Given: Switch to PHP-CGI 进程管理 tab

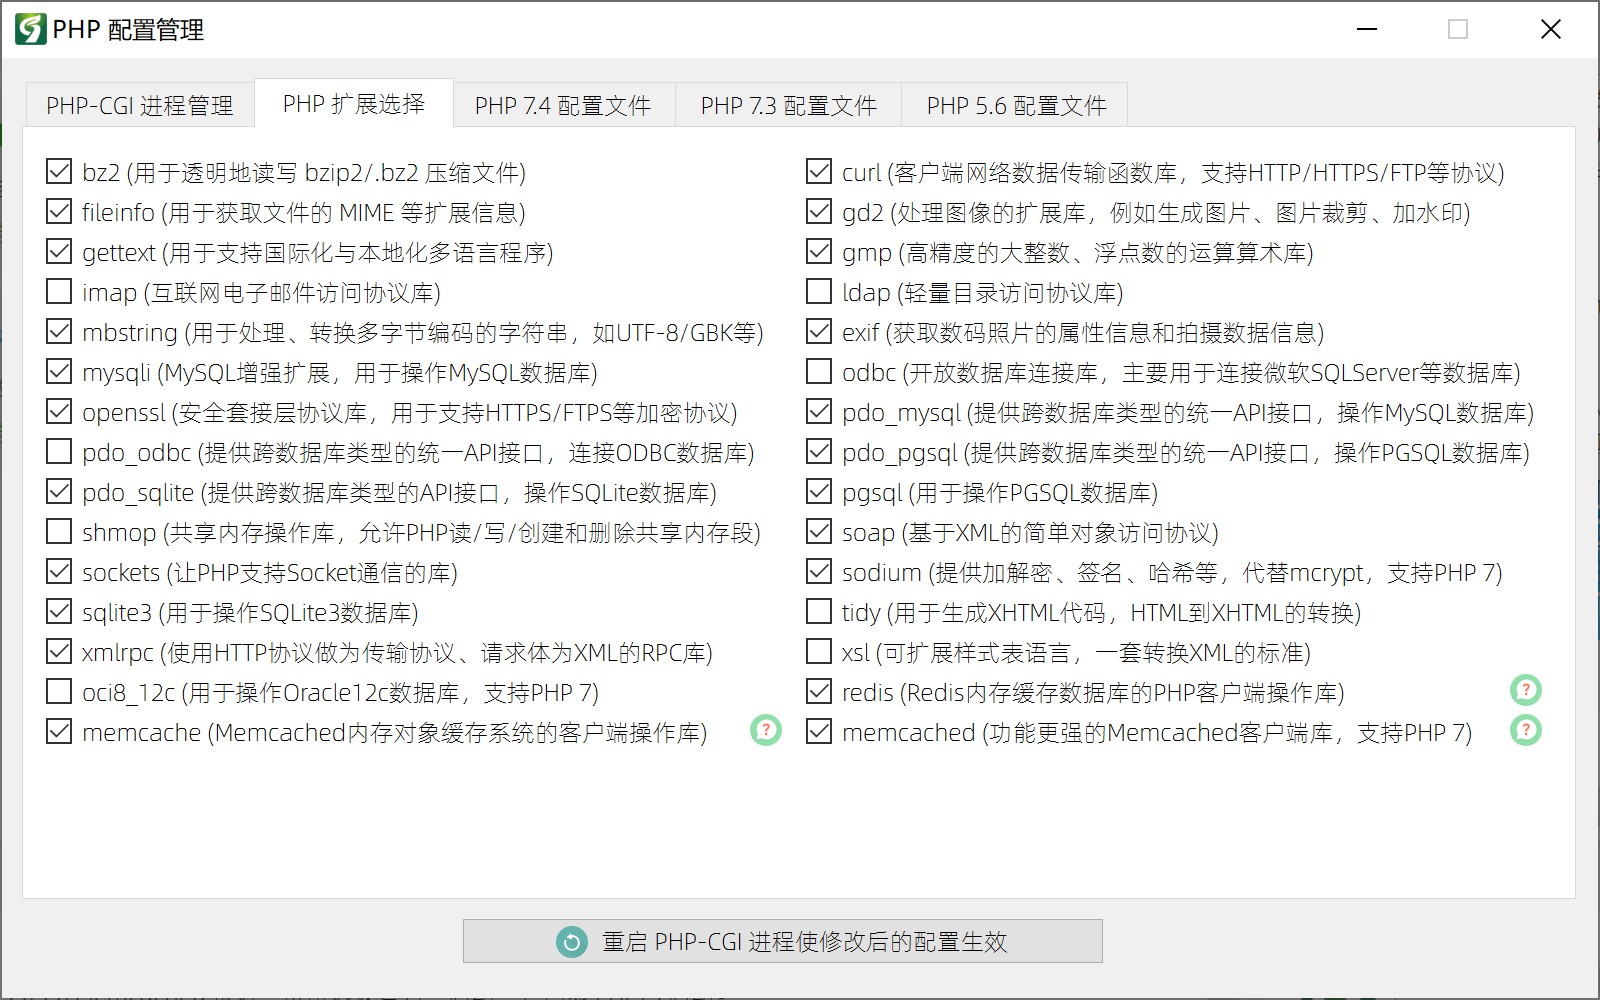Looking at the screenshot, I should click(139, 105).
